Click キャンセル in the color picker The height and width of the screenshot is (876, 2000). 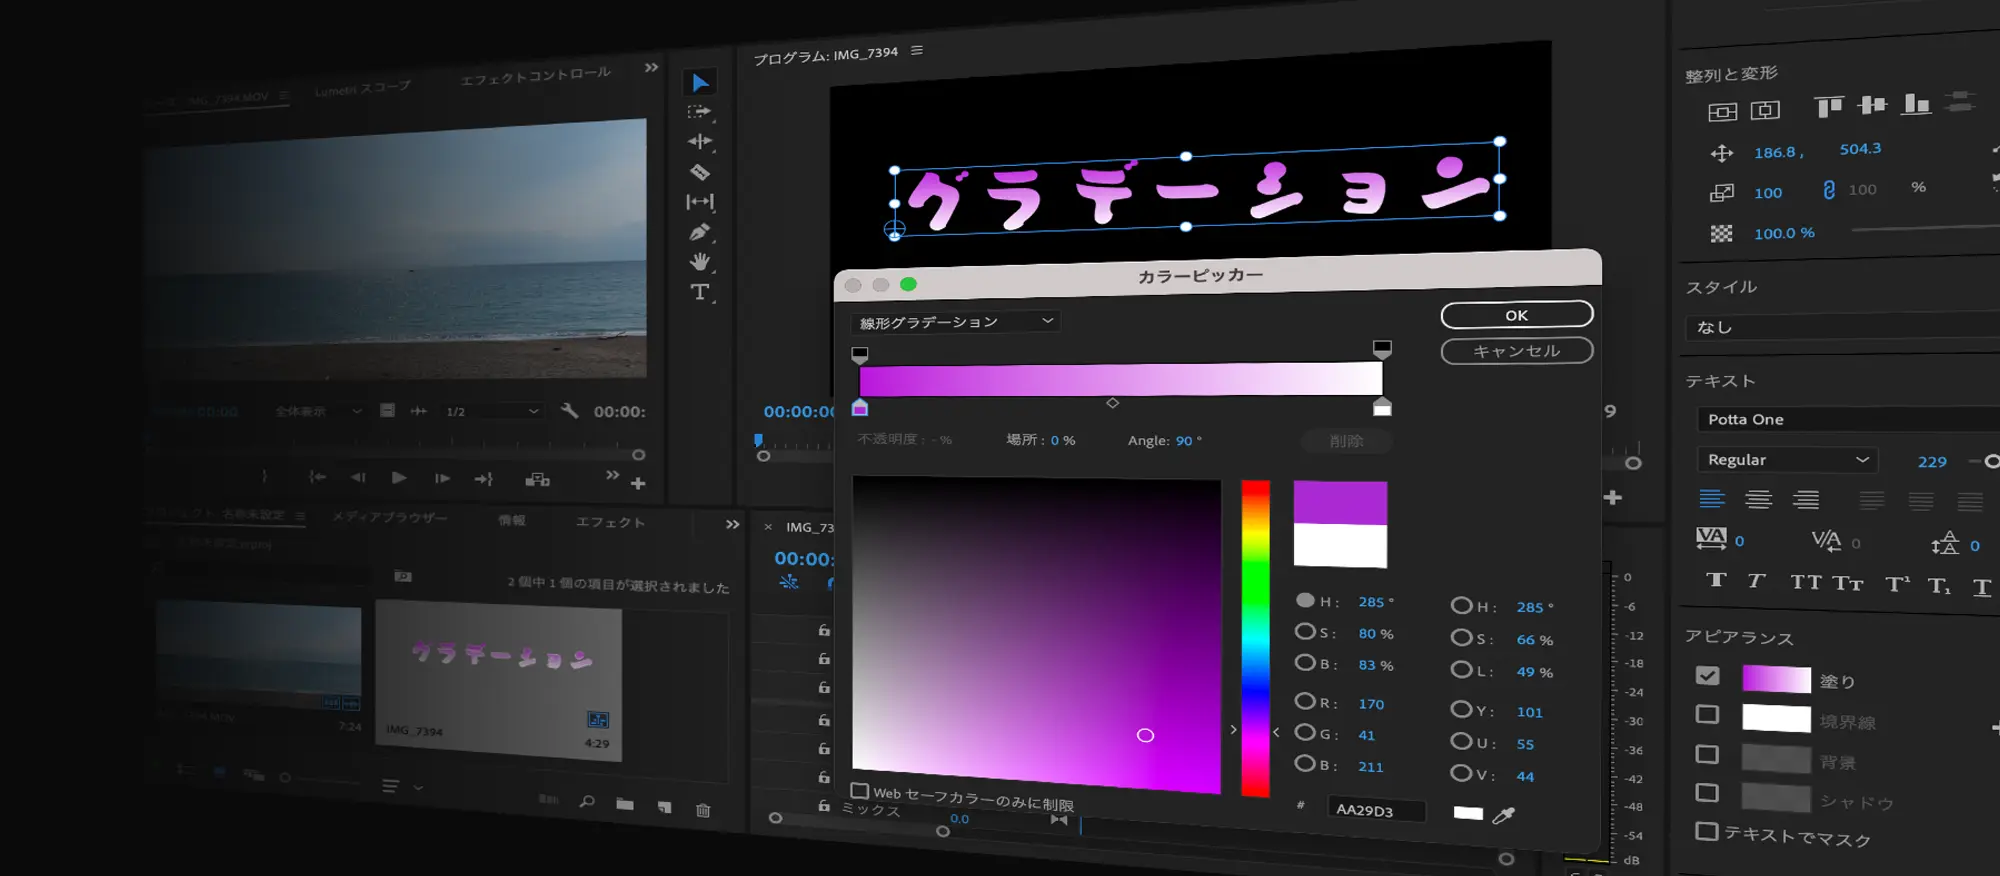pyautogui.click(x=1517, y=351)
